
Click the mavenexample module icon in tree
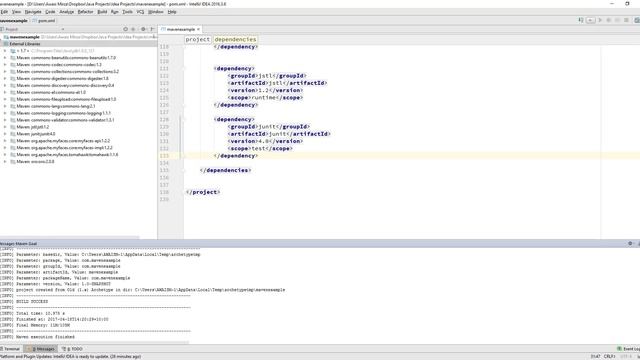click(x=6, y=37)
